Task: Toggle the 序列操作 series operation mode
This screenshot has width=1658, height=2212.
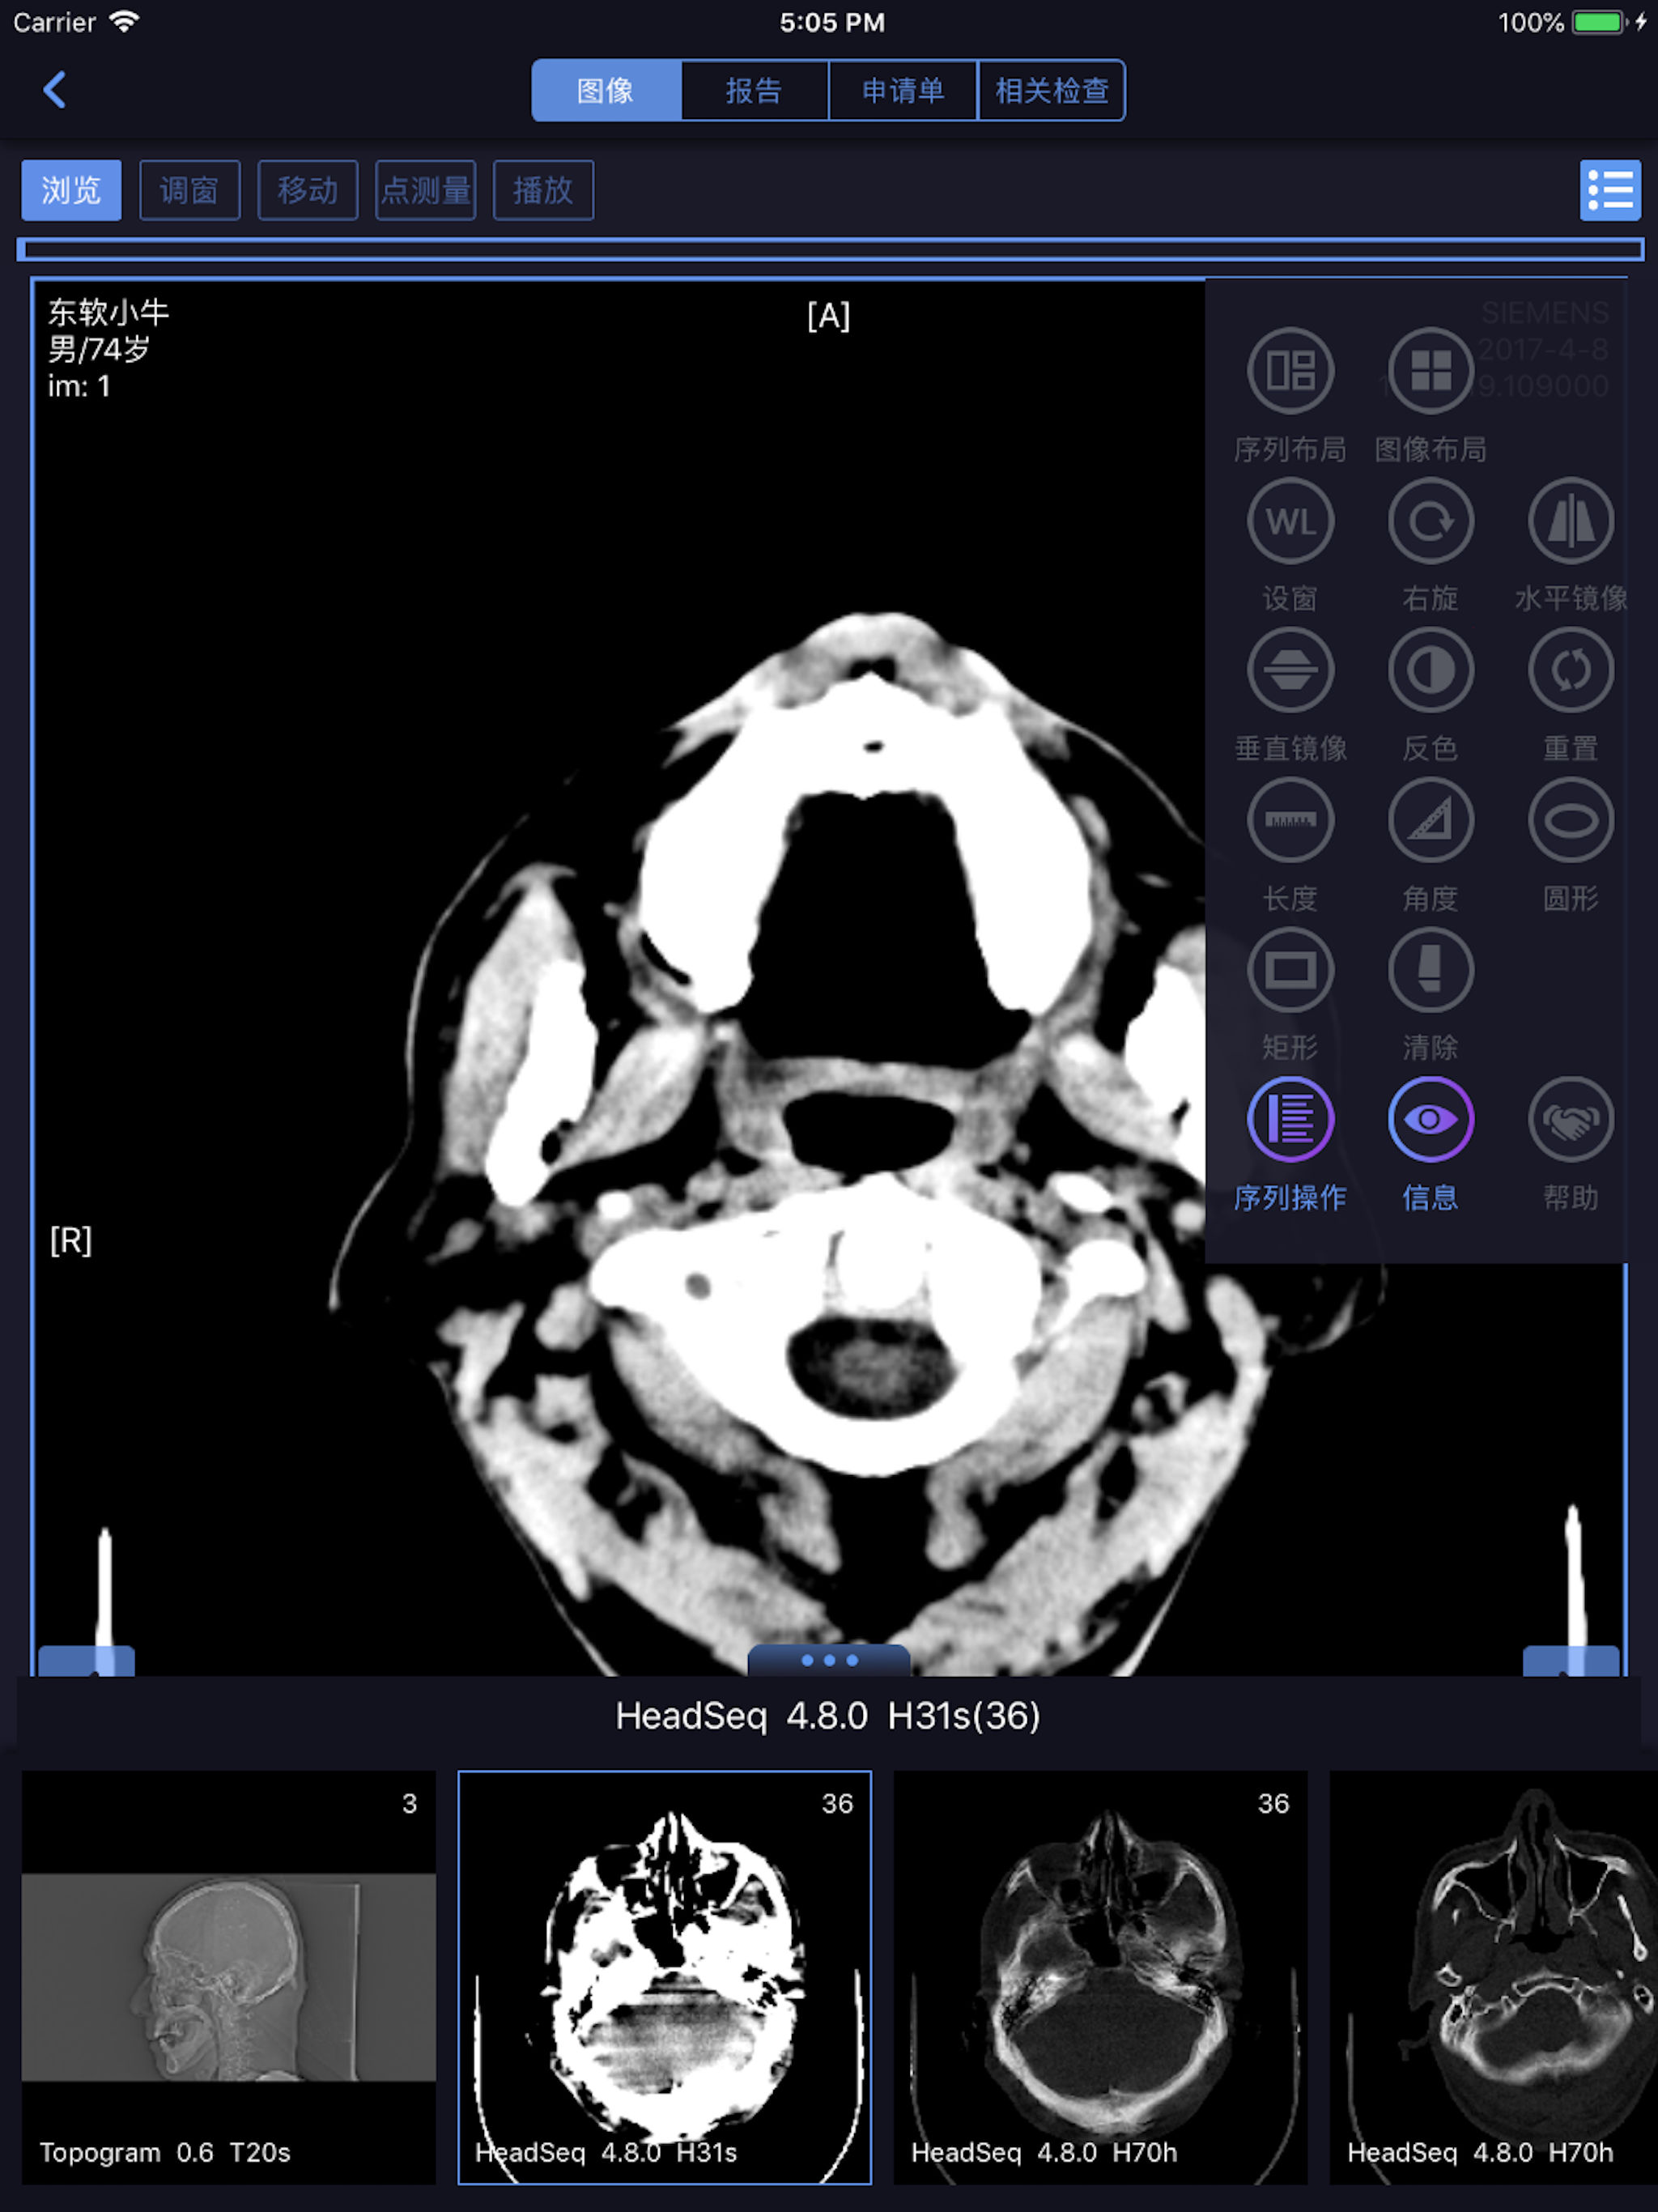Action: [x=1290, y=1119]
